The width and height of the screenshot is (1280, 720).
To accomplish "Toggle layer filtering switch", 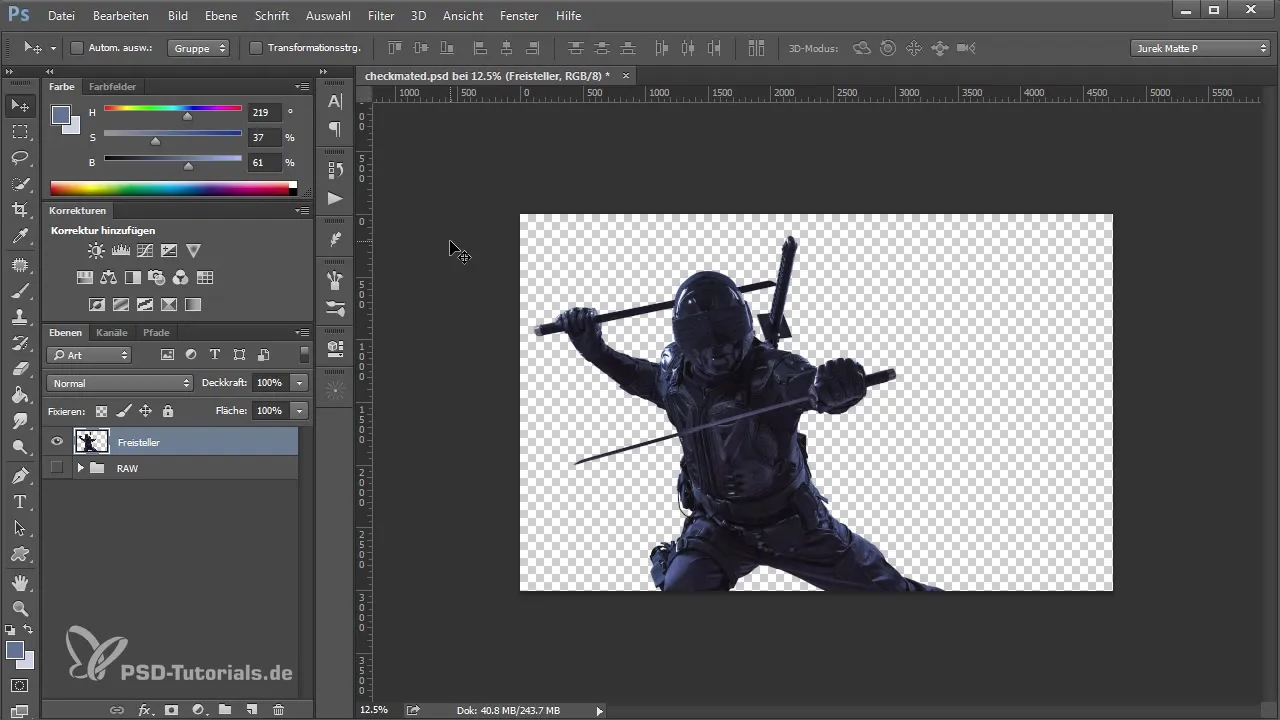I will coord(304,355).
